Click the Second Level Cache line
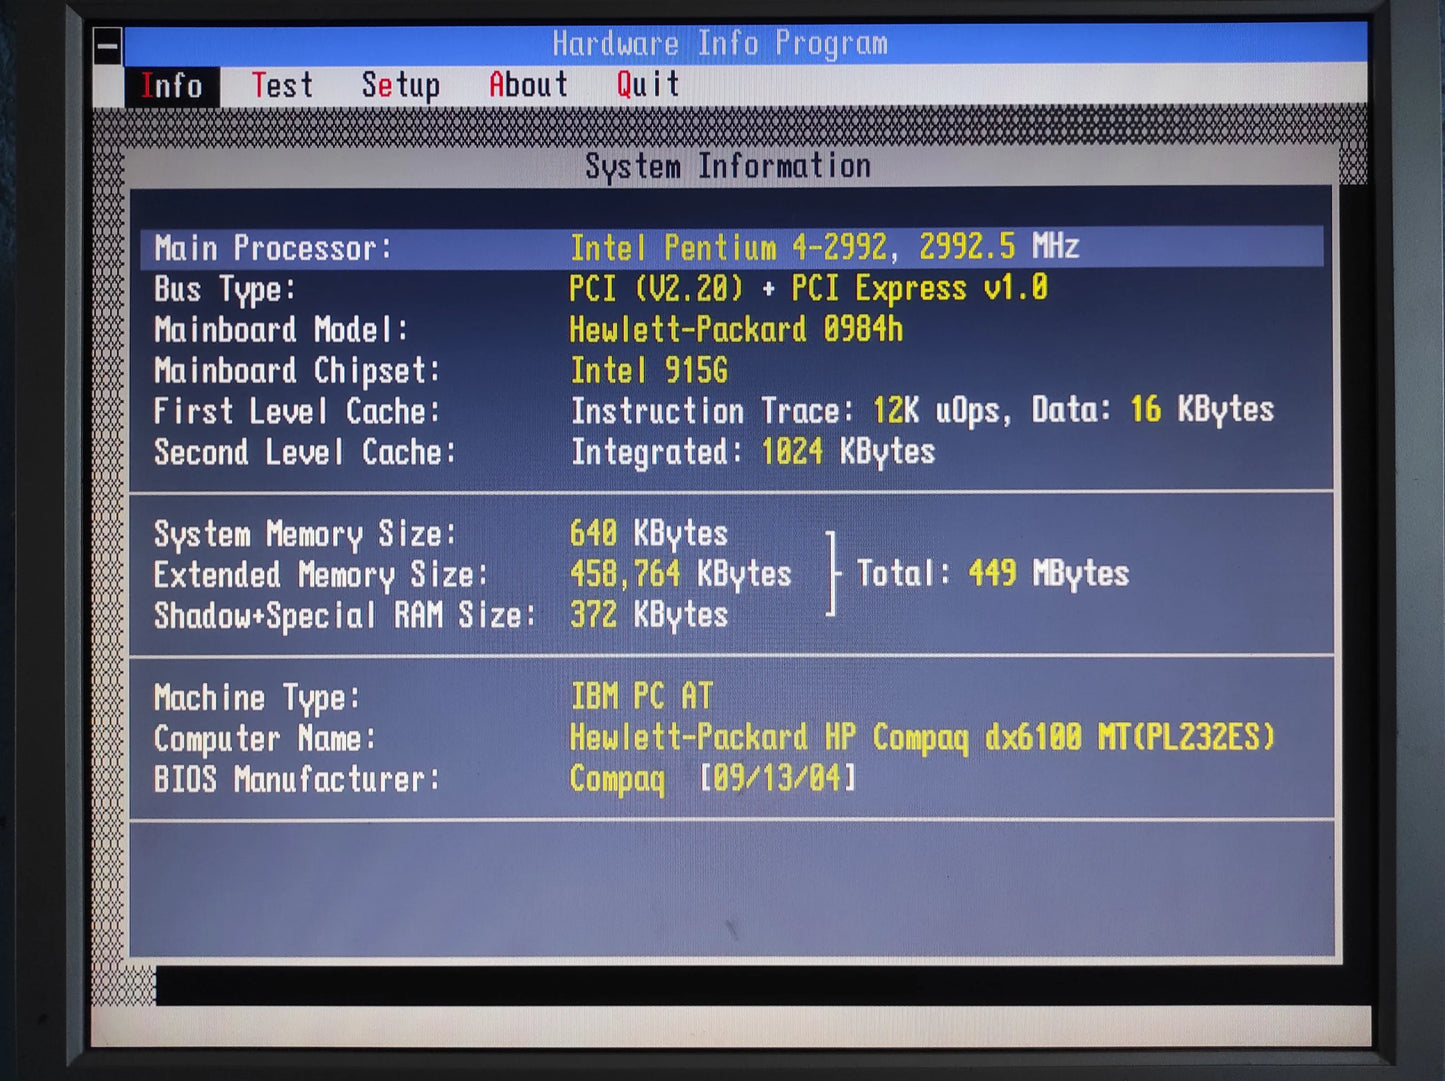Screen dimensions: 1445x1081 [732, 452]
